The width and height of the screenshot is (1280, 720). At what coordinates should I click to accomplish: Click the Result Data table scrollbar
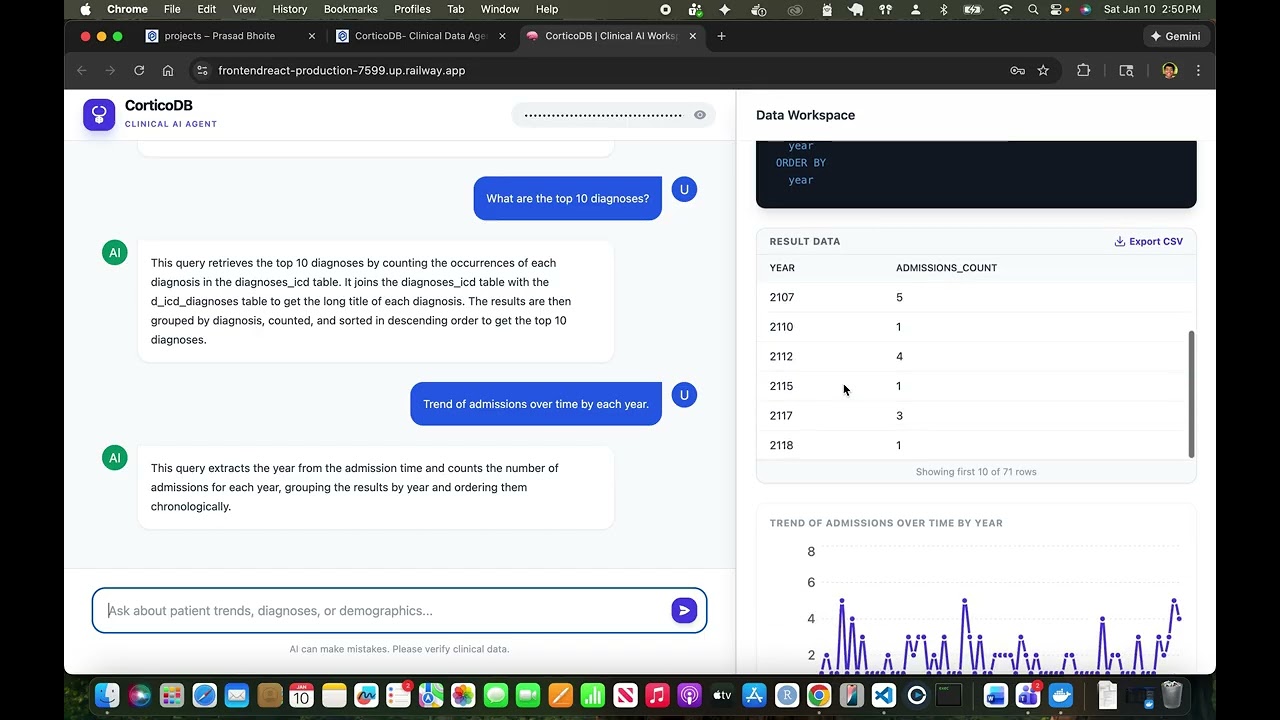1191,394
